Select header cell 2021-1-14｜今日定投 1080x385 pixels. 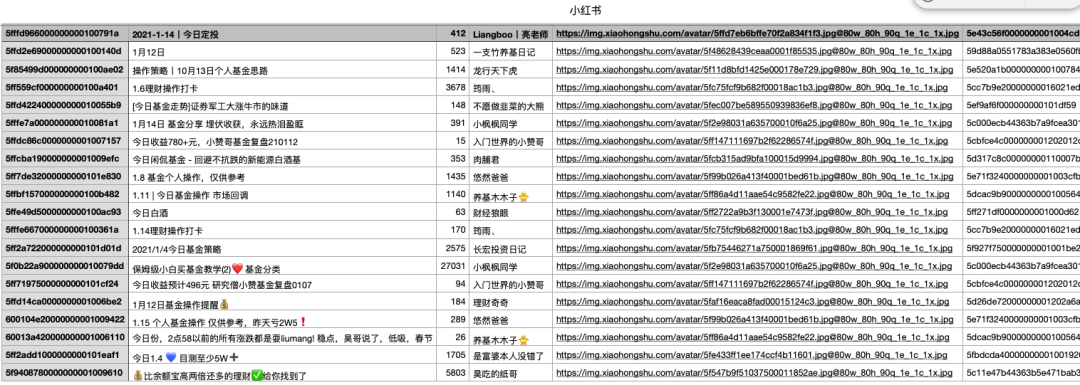(x=282, y=34)
